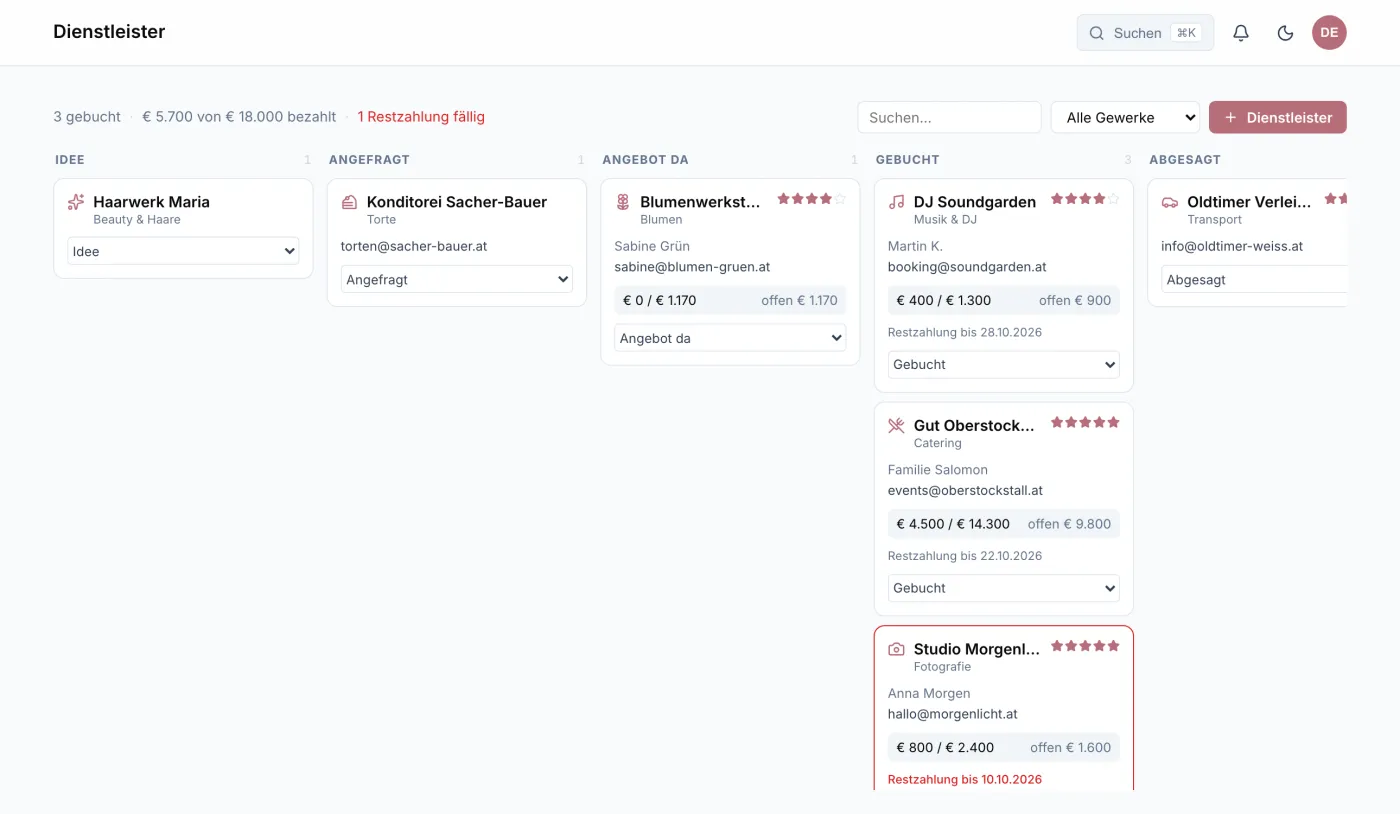Click the car icon on the Oldtimer Verleih card
1400x814 pixels.
click(1170, 202)
